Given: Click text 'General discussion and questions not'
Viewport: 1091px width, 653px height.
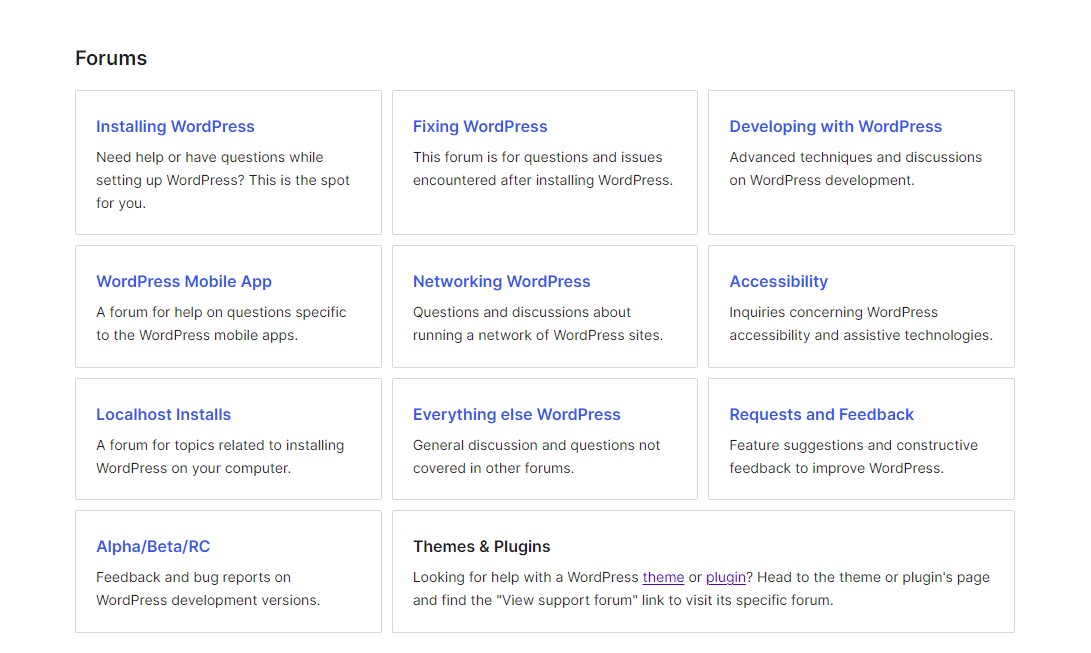Looking at the screenshot, I should point(536,445).
